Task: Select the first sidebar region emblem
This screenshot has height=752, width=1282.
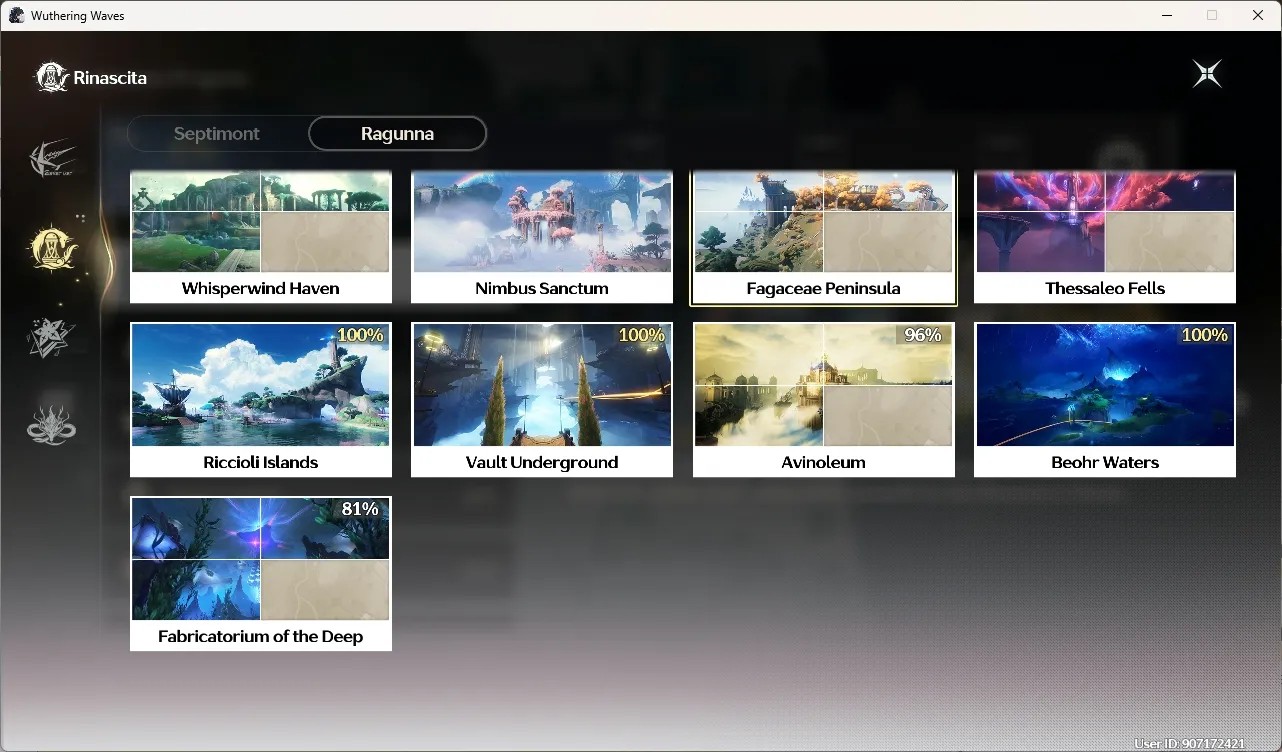Action: (52, 159)
